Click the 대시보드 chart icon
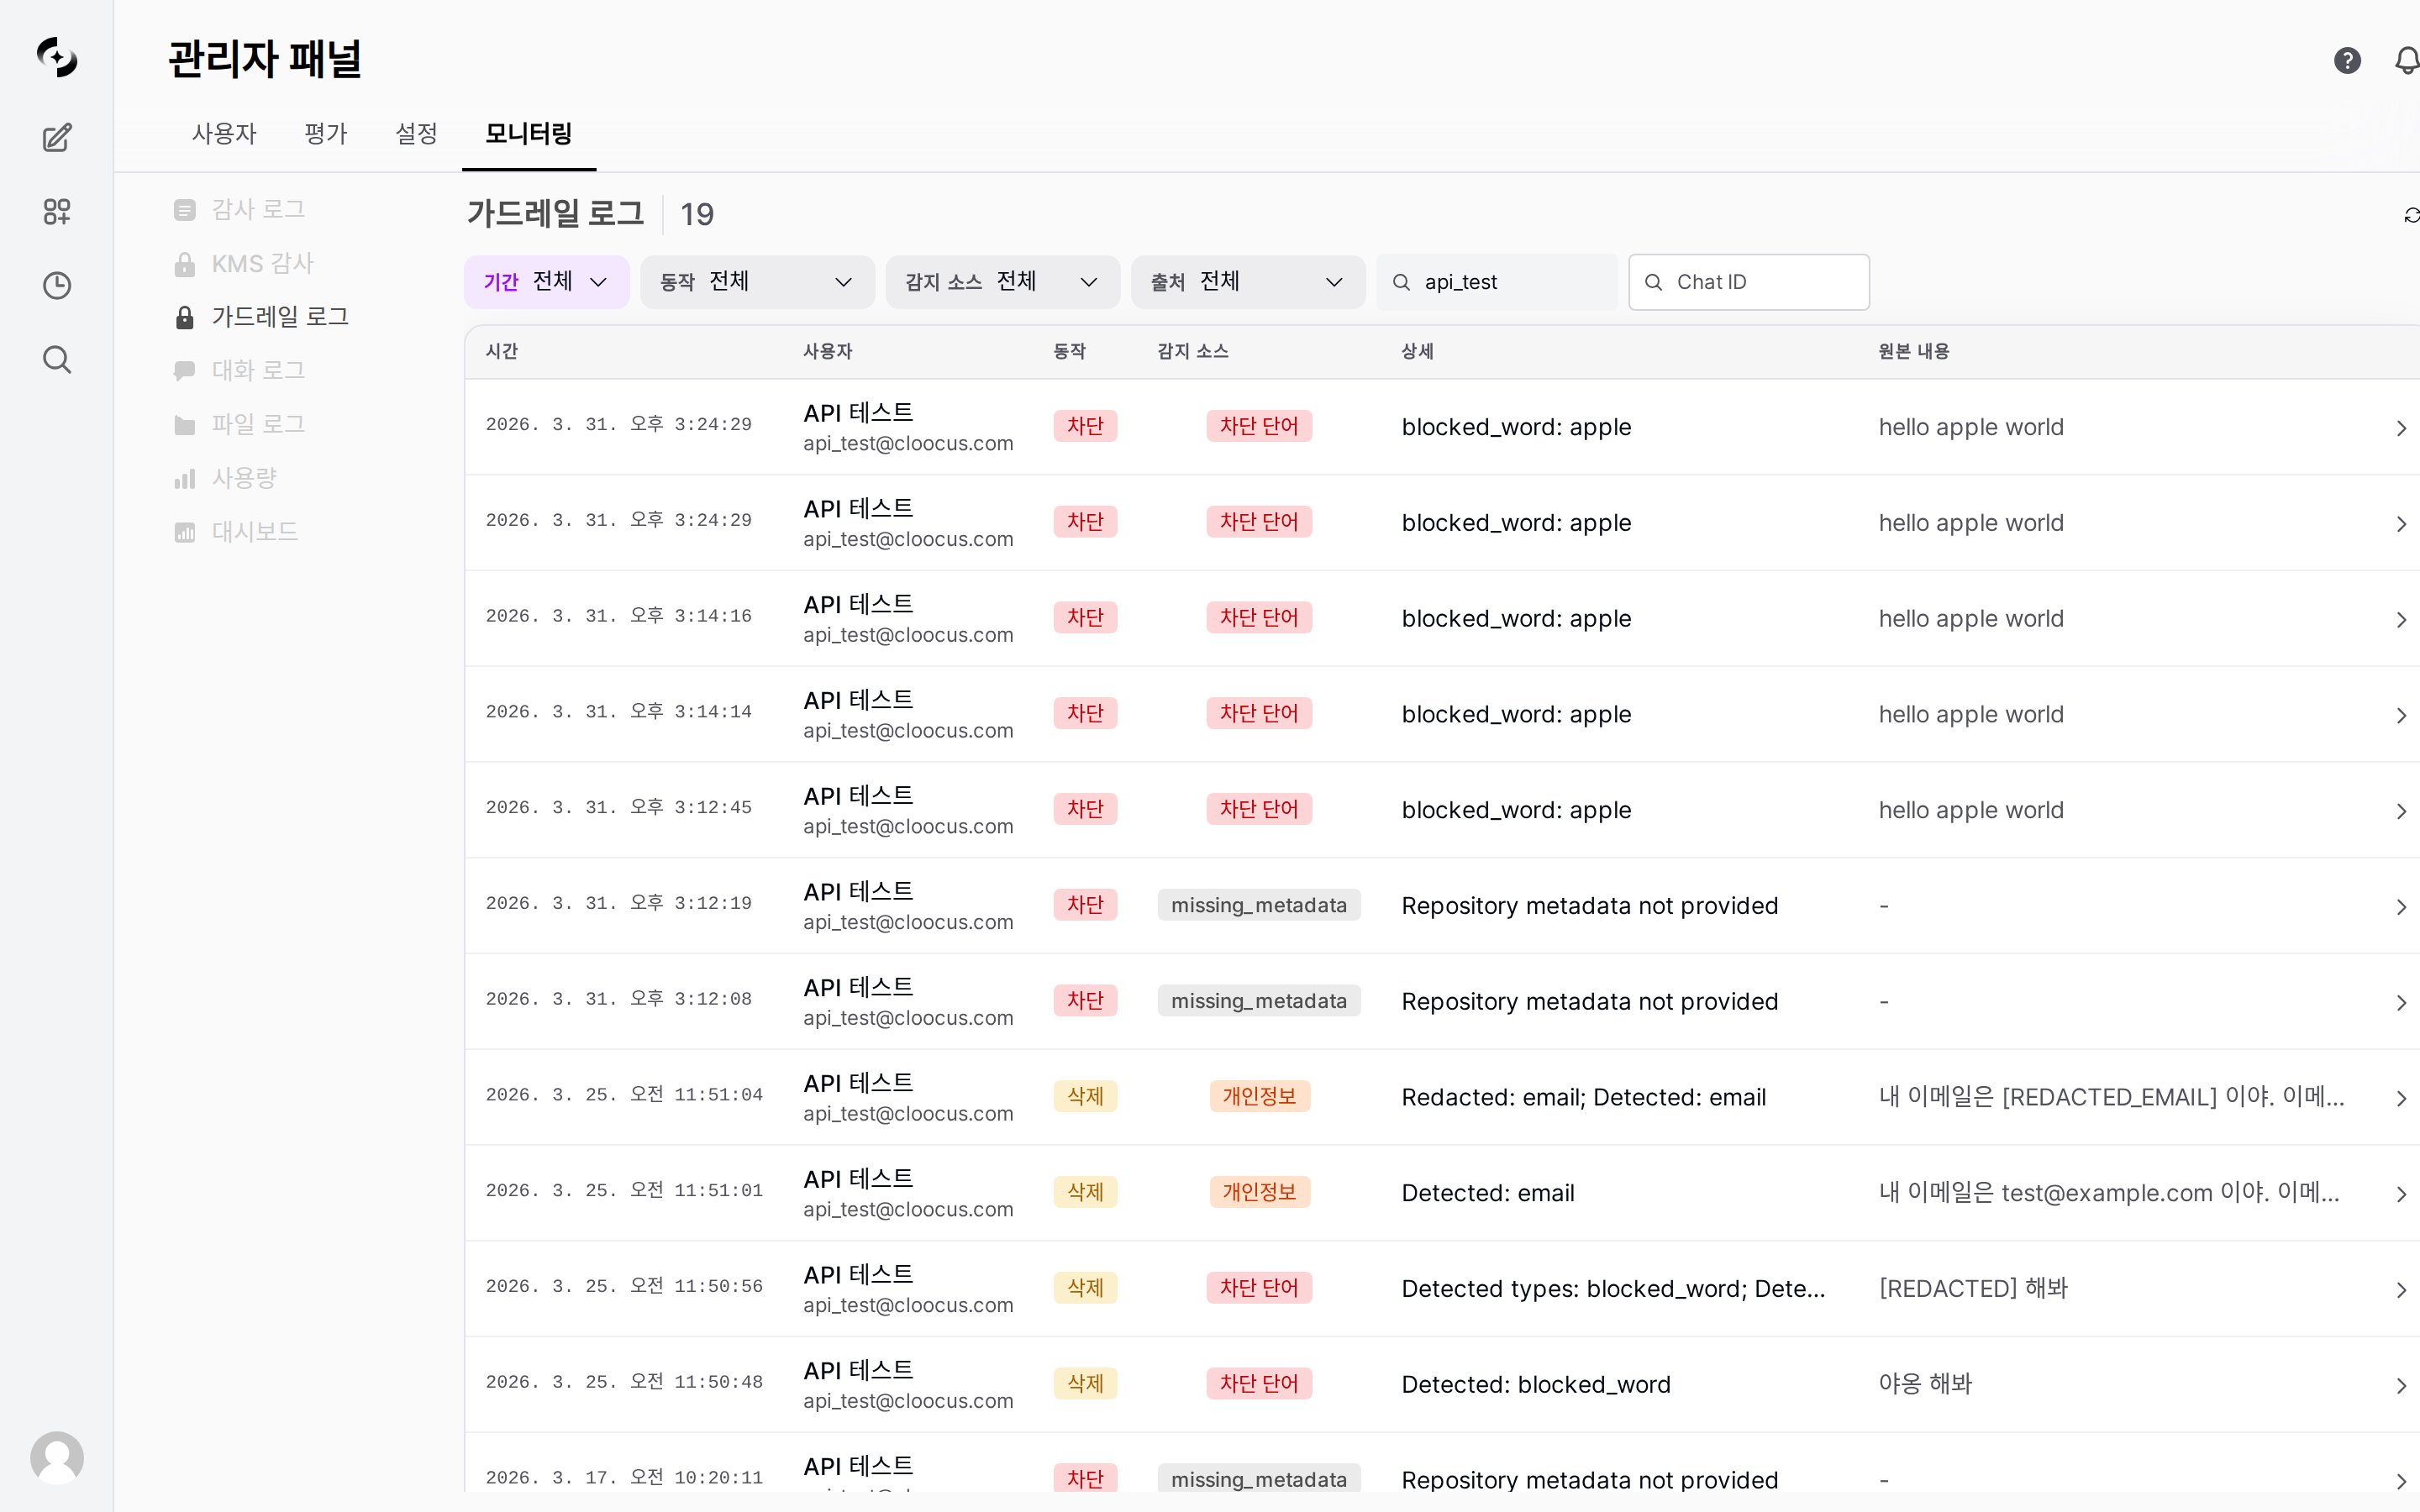The height and width of the screenshot is (1512, 2420). click(x=184, y=532)
